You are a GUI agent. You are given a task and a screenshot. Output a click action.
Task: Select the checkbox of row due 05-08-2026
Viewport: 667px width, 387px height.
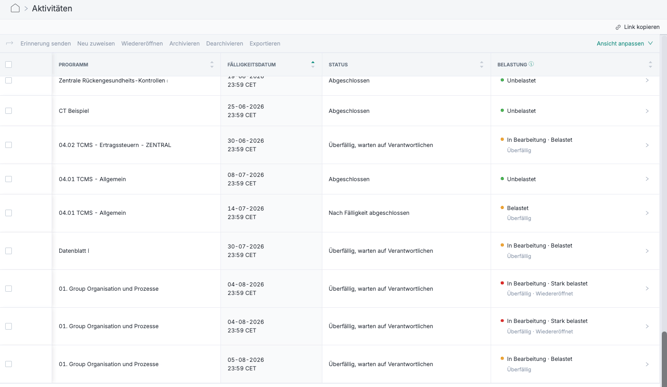pyautogui.click(x=9, y=364)
